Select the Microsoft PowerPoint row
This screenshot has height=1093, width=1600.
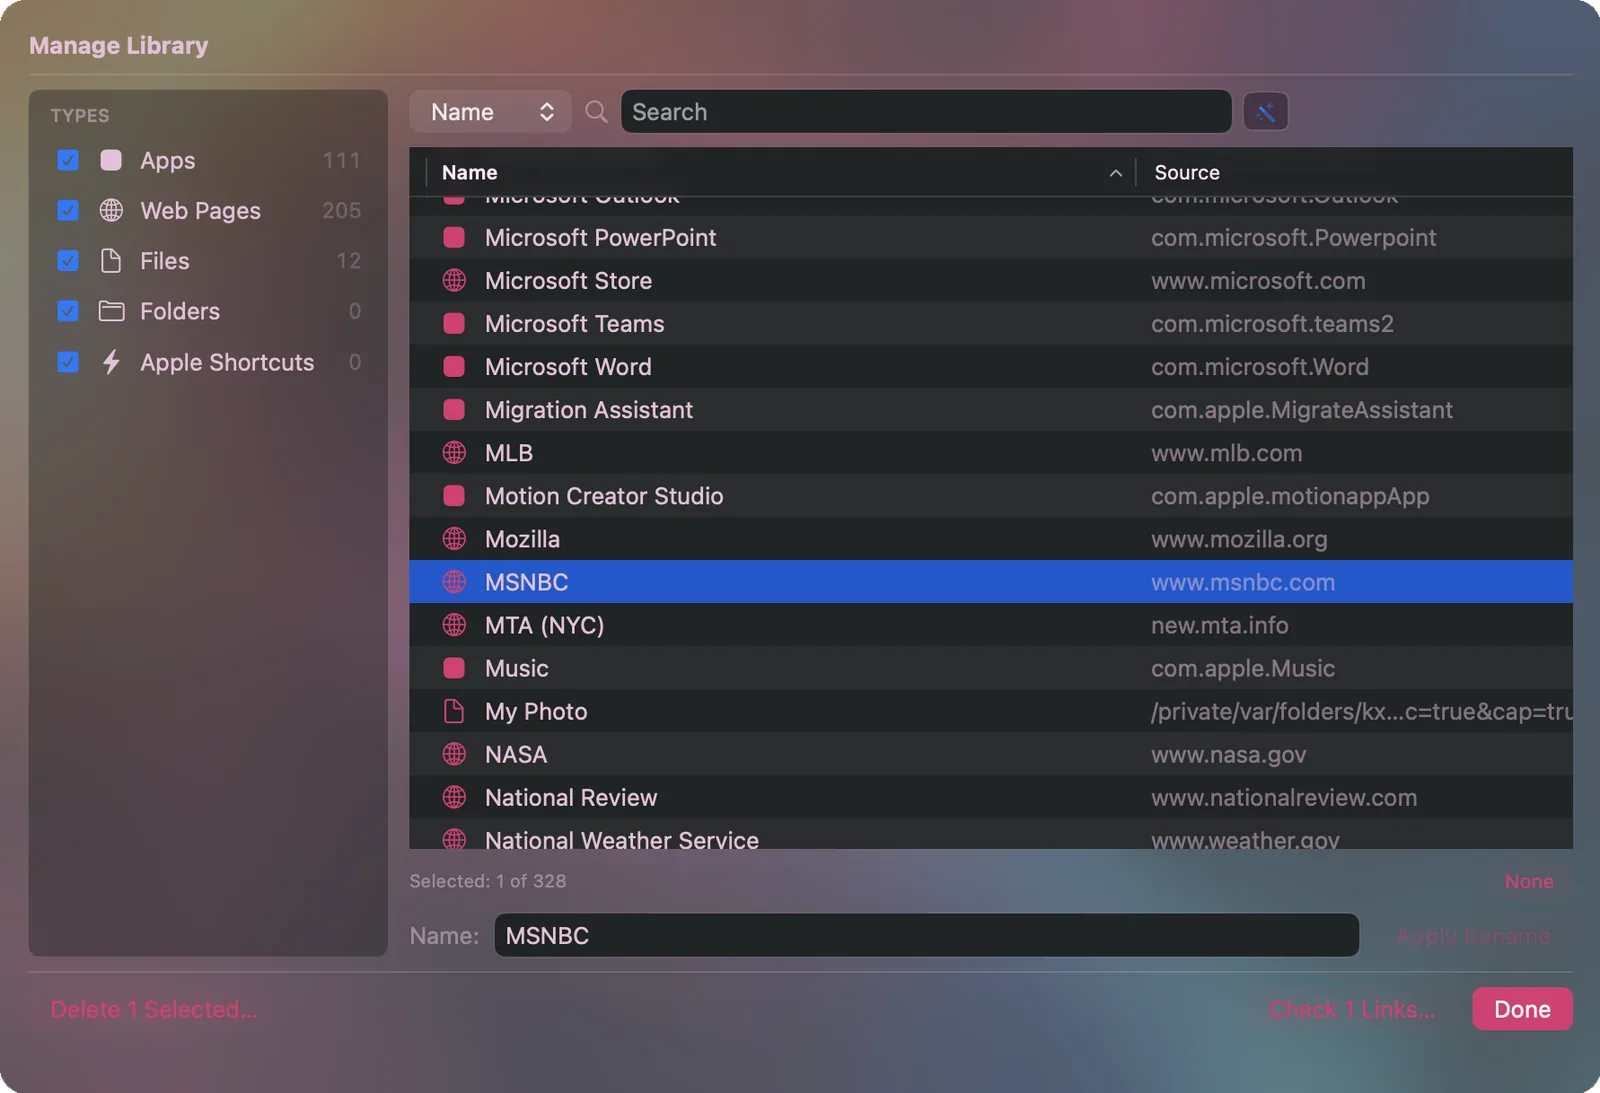990,238
